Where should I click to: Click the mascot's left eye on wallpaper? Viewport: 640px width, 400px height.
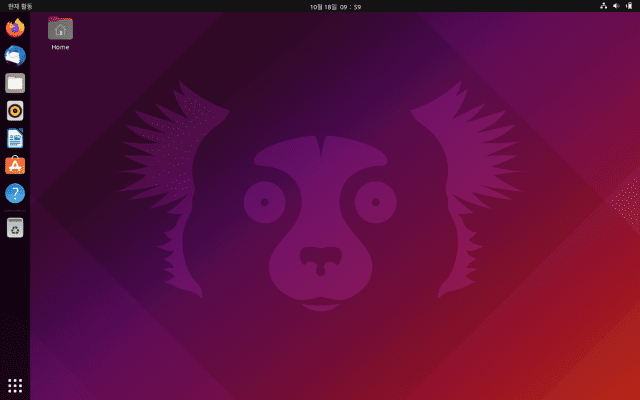[x=264, y=202]
